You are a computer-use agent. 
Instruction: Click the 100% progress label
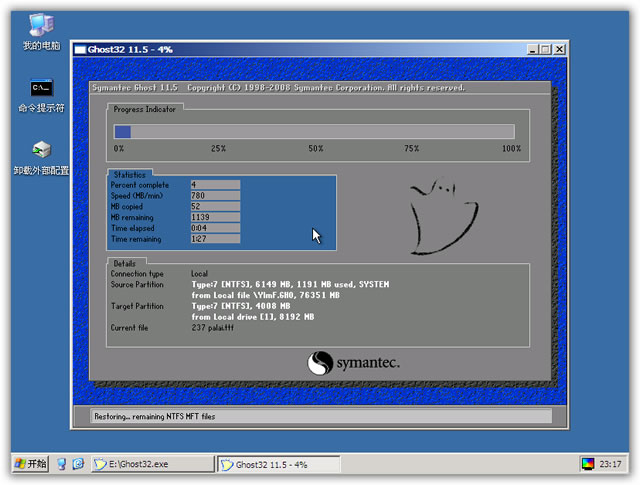coord(511,149)
